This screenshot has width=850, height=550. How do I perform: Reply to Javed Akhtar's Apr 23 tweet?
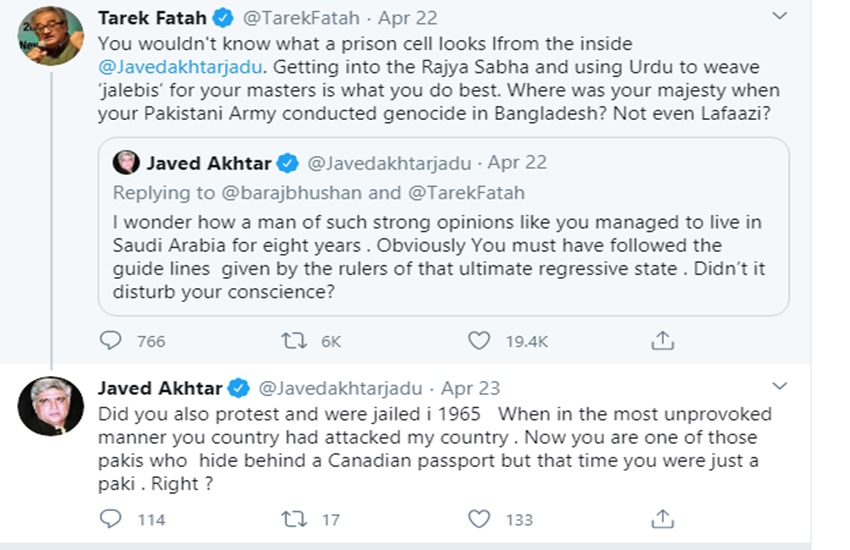(x=111, y=519)
